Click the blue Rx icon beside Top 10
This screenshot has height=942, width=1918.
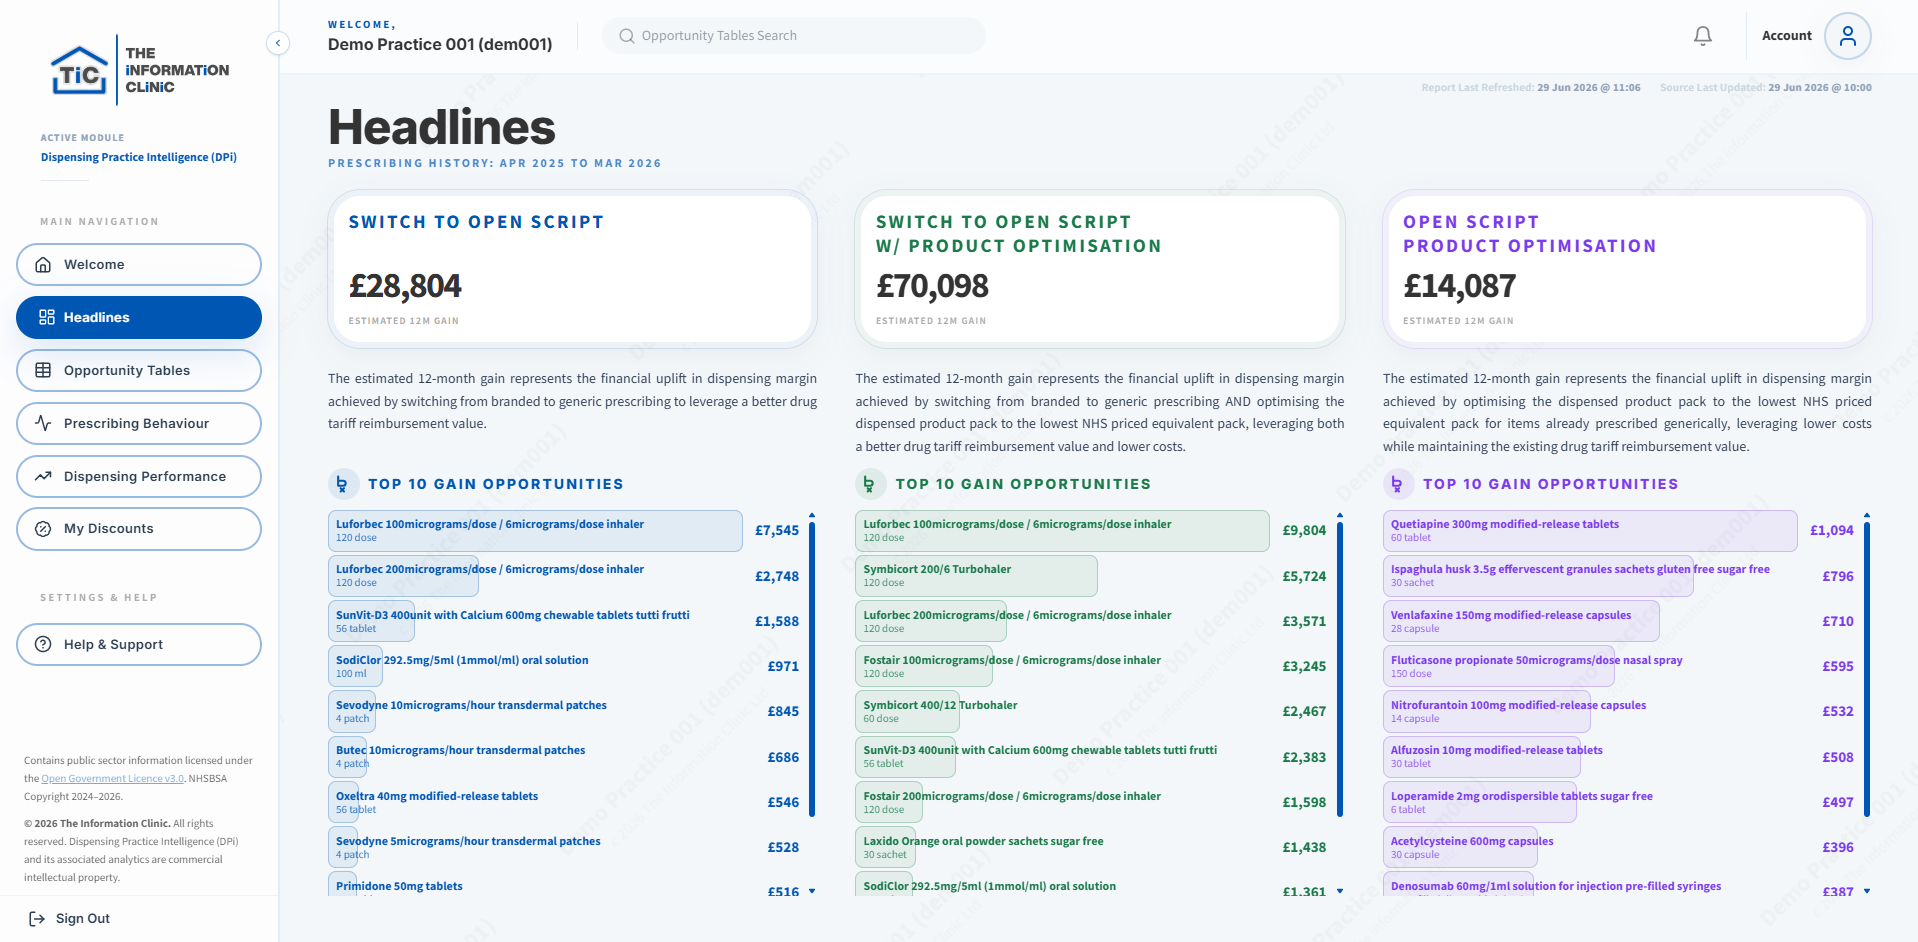click(343, 484)
